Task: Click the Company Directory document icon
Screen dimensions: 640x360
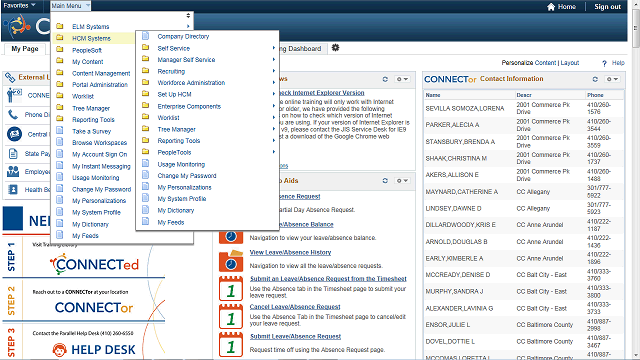Action: pos(145,36)
